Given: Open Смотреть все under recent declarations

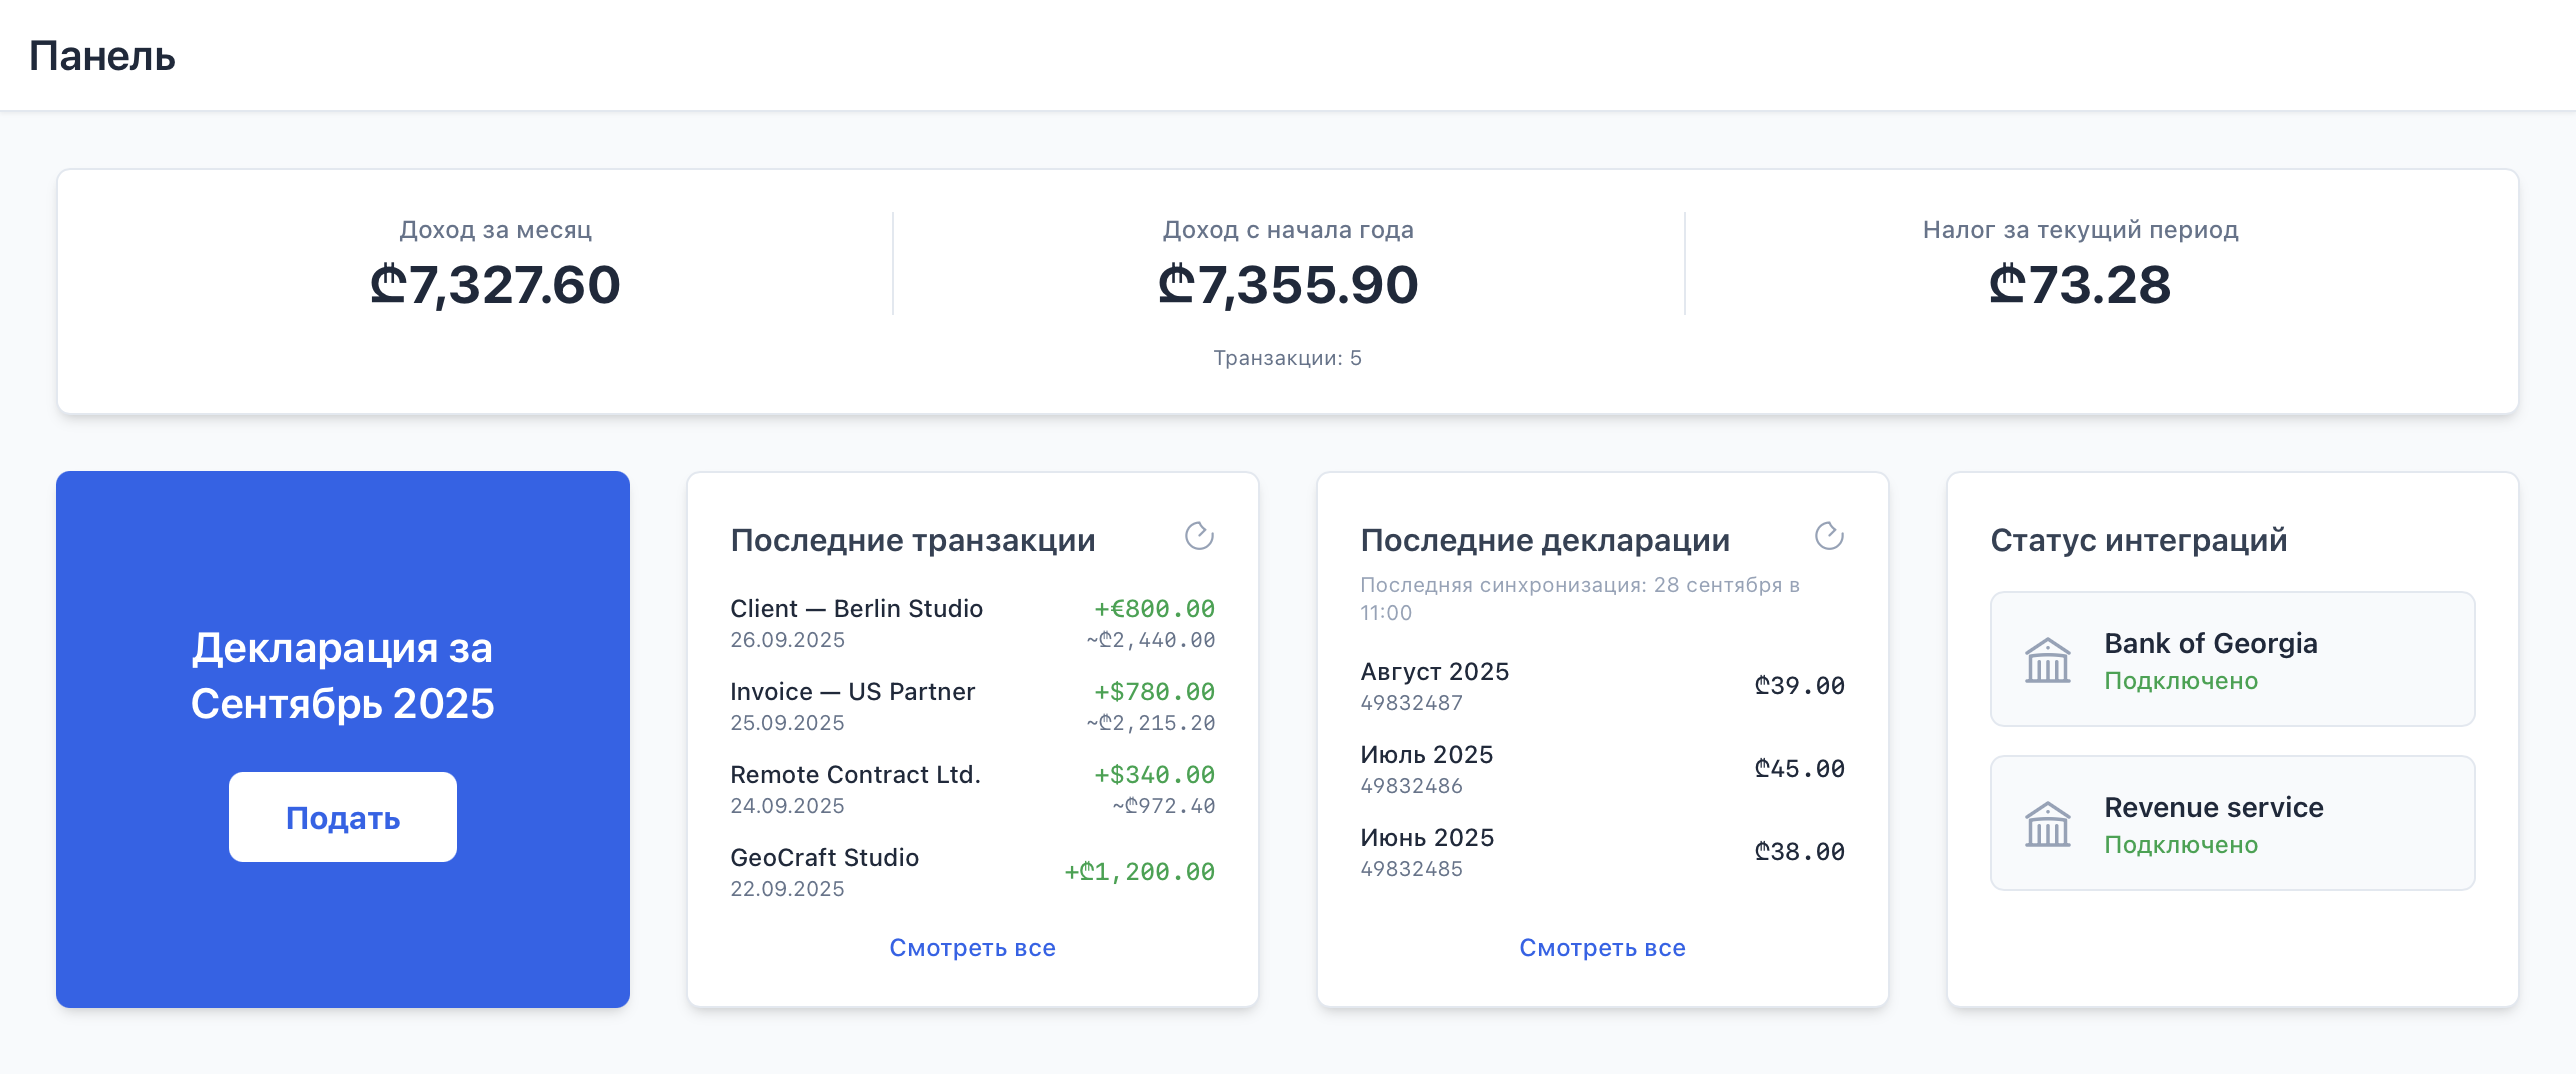Looking at the screenshot, I should point(1602,947).
